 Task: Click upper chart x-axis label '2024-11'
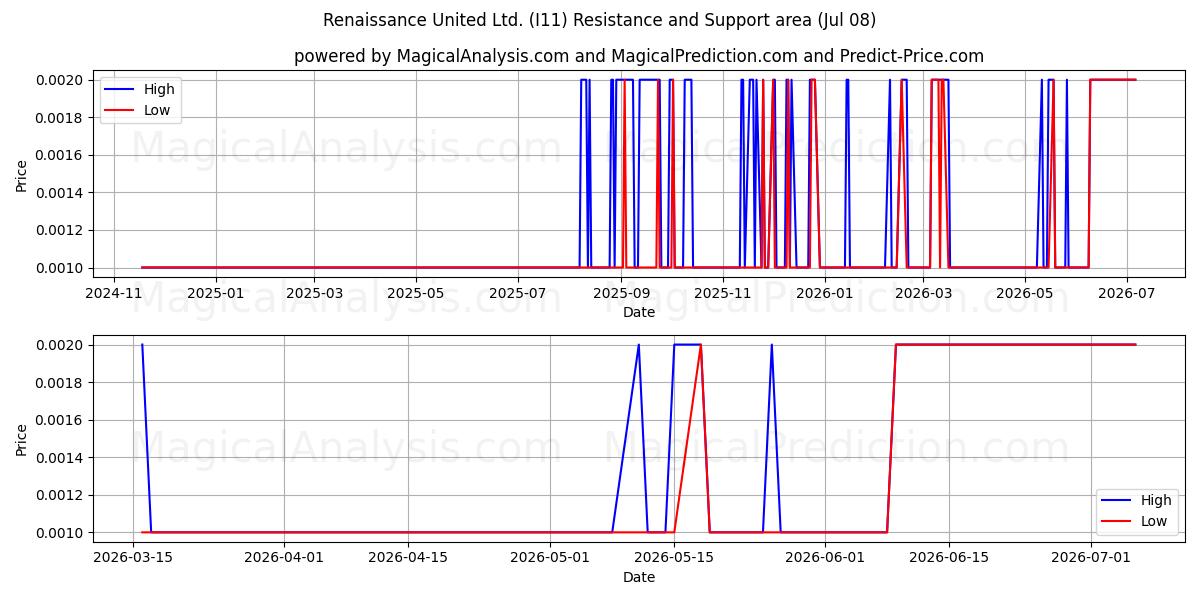coord(113,294)
